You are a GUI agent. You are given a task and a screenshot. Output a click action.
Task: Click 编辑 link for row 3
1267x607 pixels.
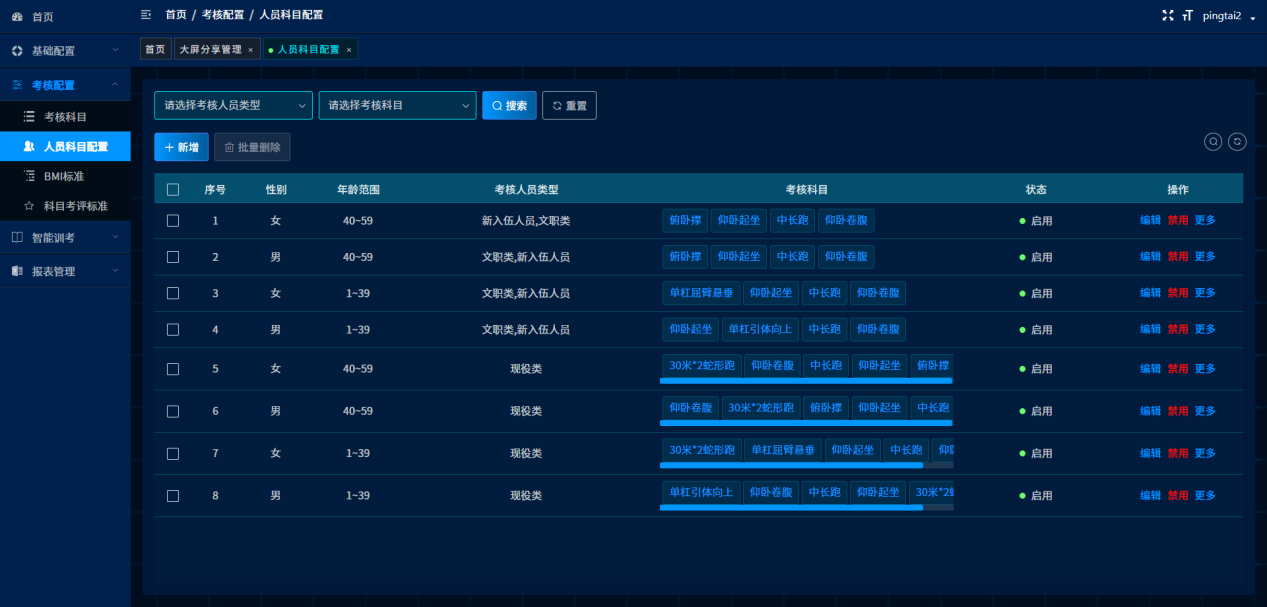tap(1150, 293)
